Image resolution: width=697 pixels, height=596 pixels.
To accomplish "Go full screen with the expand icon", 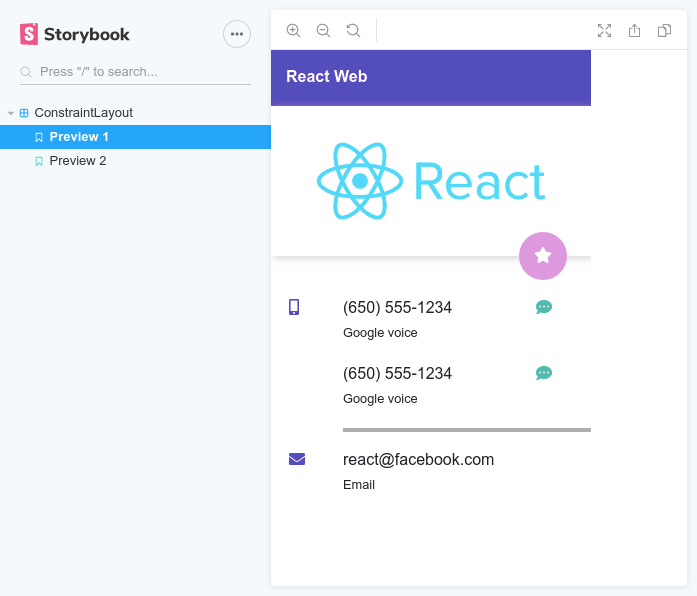I will (x=605, y=30).
